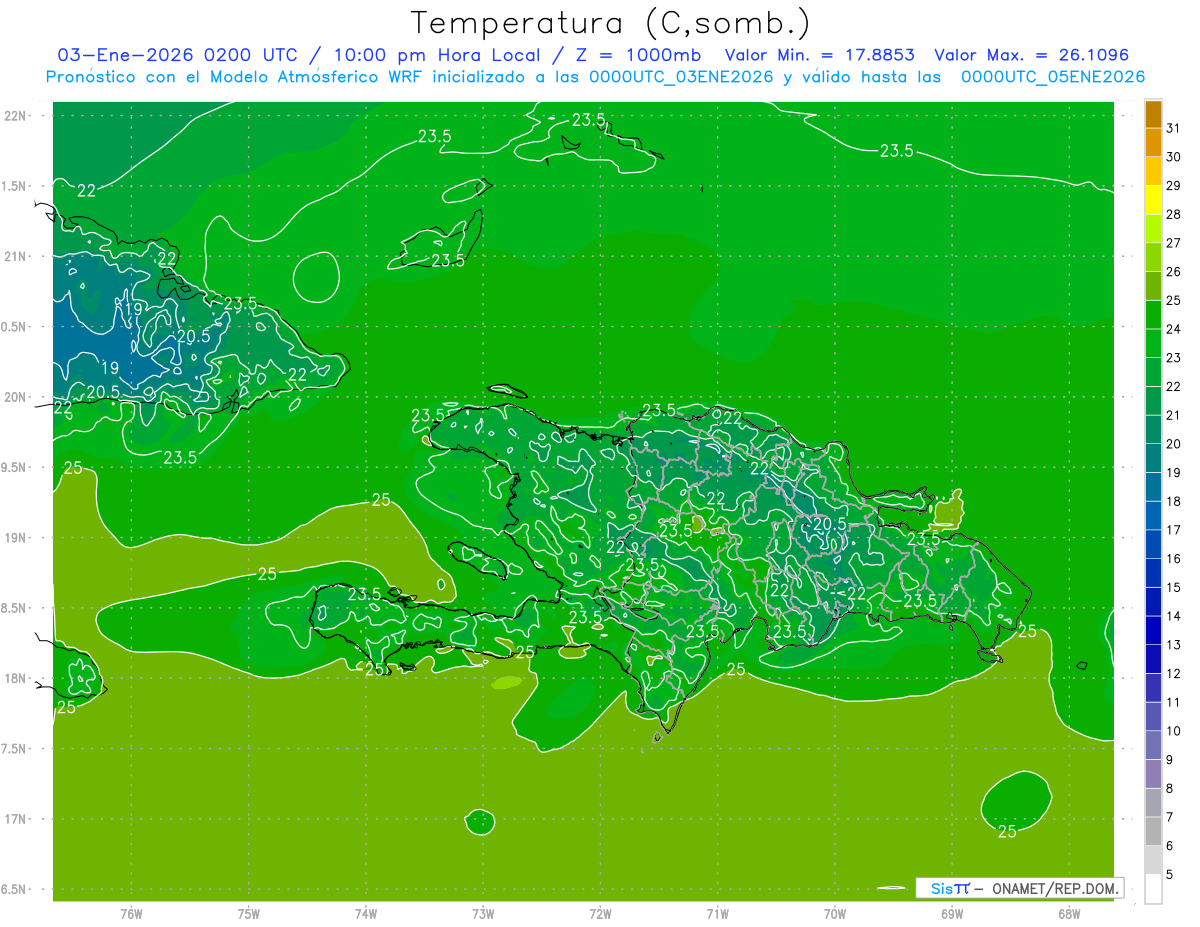The height and width of the screenshot is (927, 1200).
Task: Click the 72W longitude axis label
Action: click(x=600, y=913)
